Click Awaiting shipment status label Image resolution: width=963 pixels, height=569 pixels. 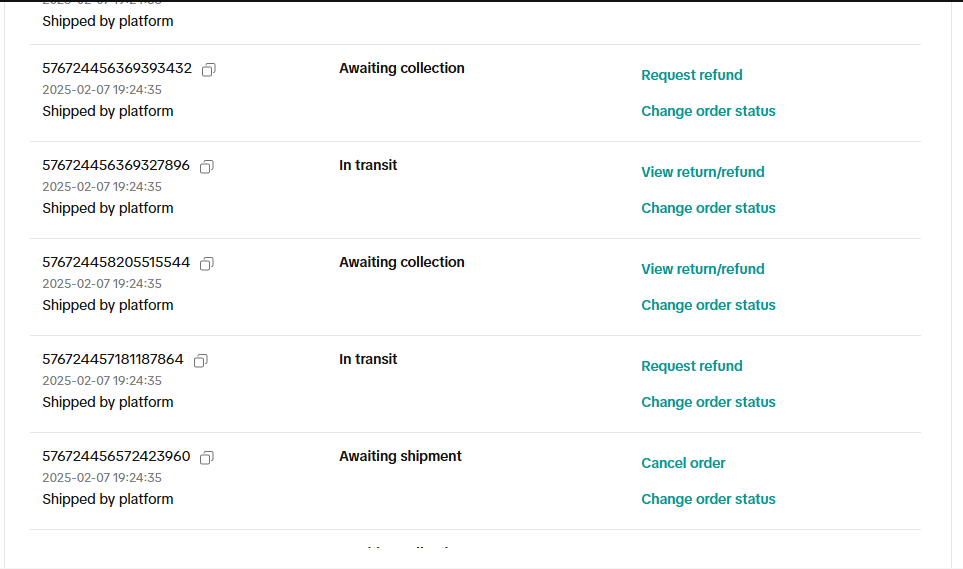(x=400, y=456)
